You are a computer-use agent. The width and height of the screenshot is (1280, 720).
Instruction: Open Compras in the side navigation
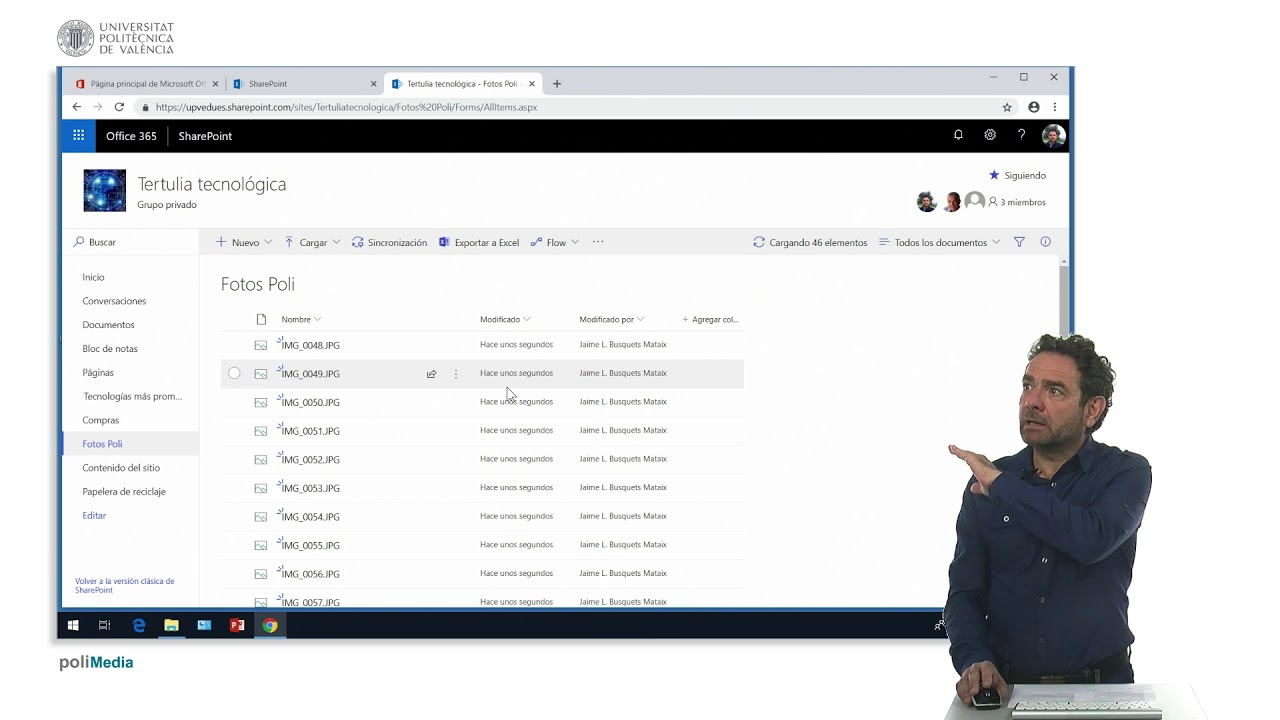coord(101,420)
